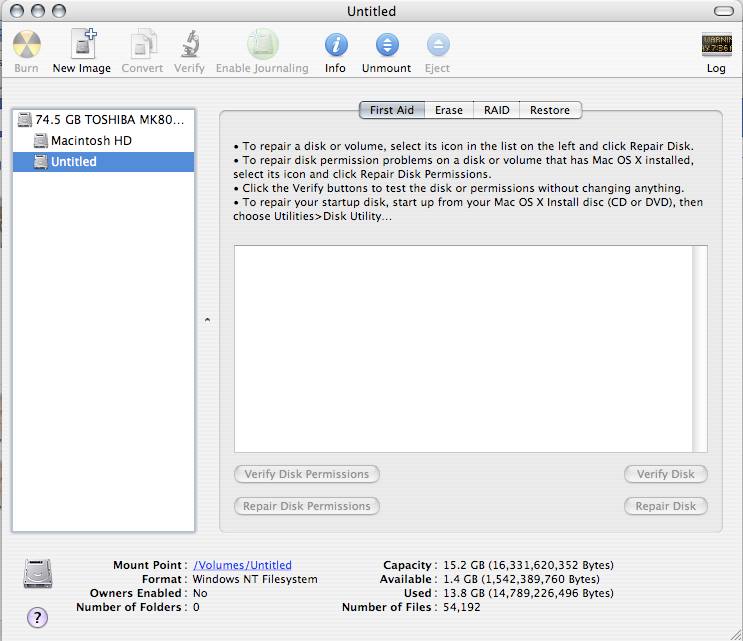Viewport: 743px width, 641px height.
Task: Click the Repair Disk Permissions button
Action: pos(307,506)
